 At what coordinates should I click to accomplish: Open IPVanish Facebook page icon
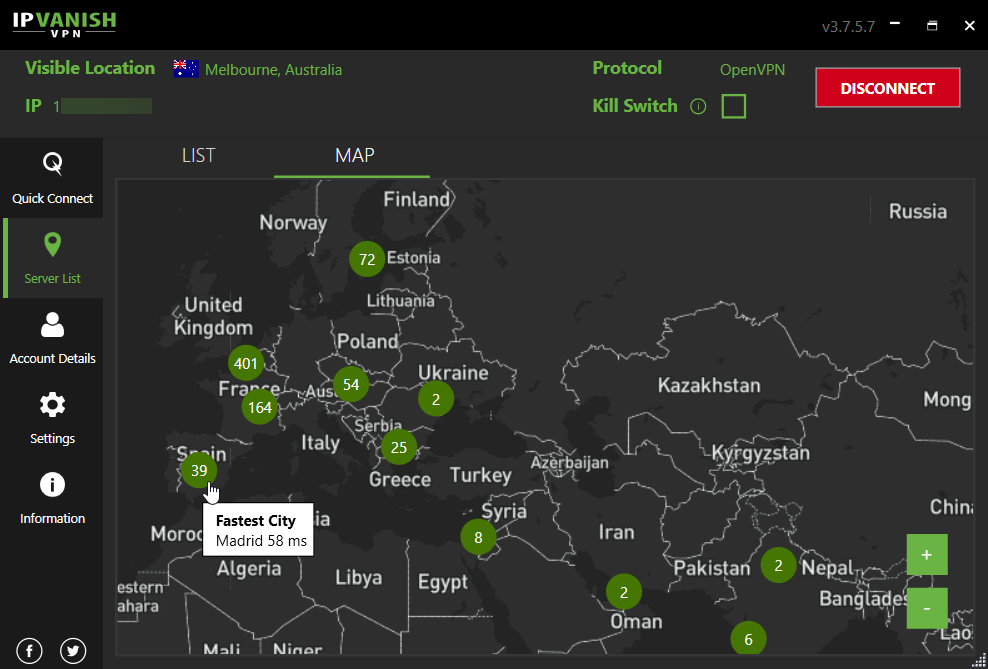pos(30,651)
